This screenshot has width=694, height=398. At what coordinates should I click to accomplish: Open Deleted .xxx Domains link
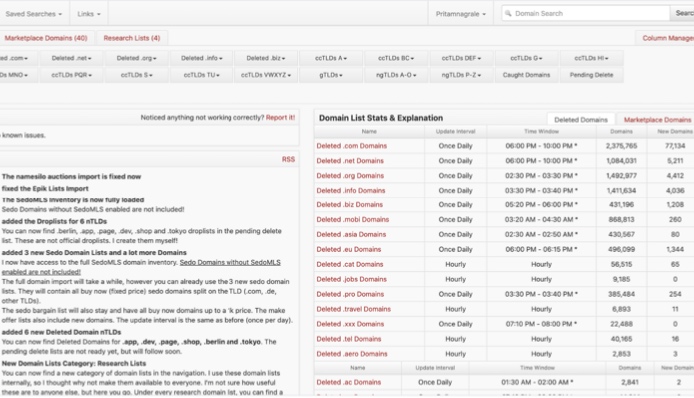350,324
